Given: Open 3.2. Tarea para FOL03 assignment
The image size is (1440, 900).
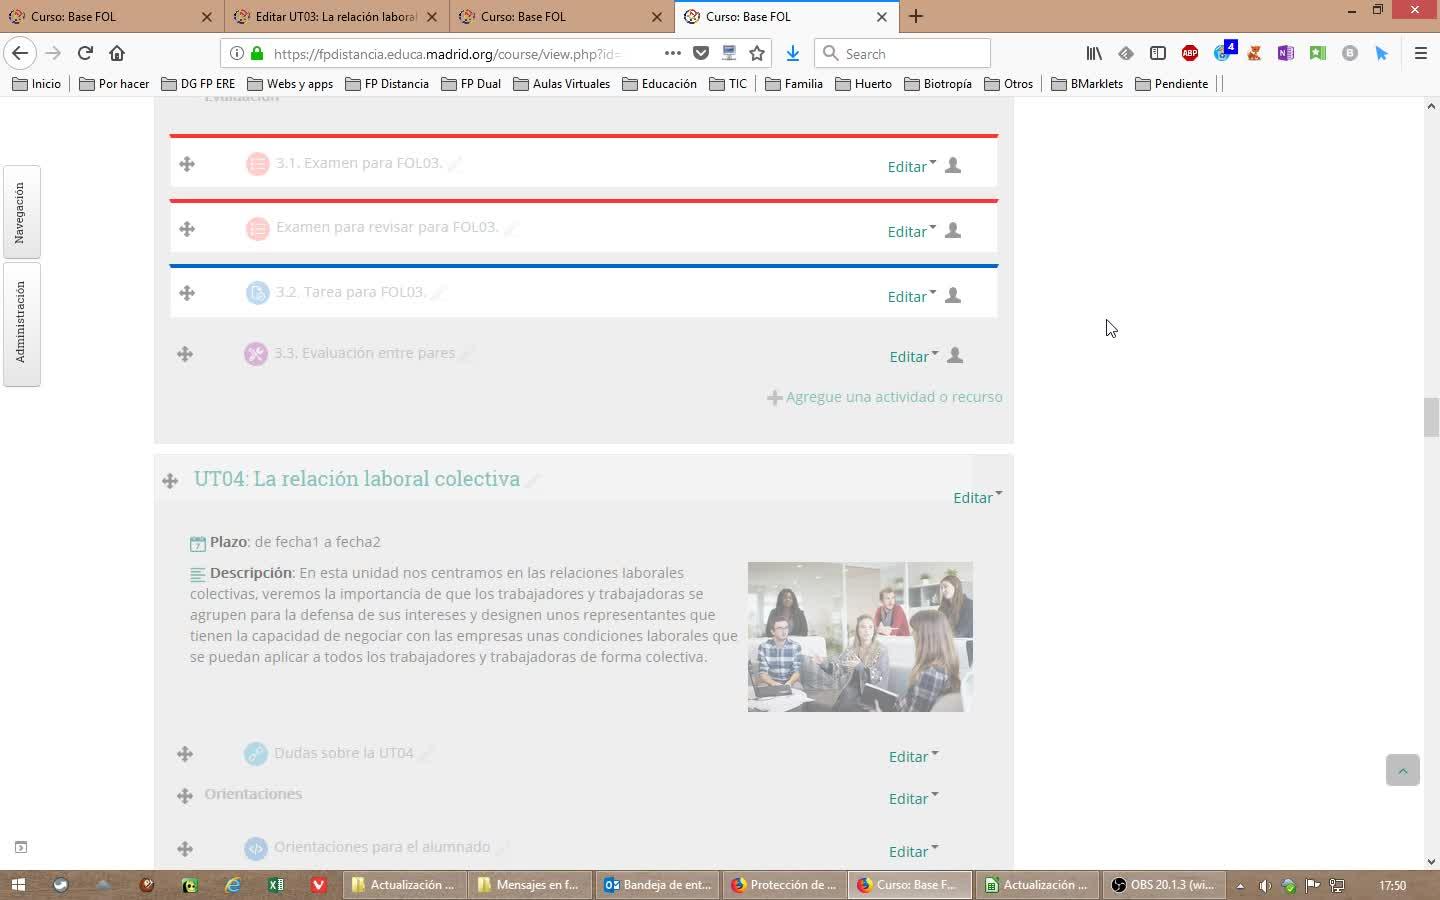Looking at the screenshot, I should [x=351, y=292].
